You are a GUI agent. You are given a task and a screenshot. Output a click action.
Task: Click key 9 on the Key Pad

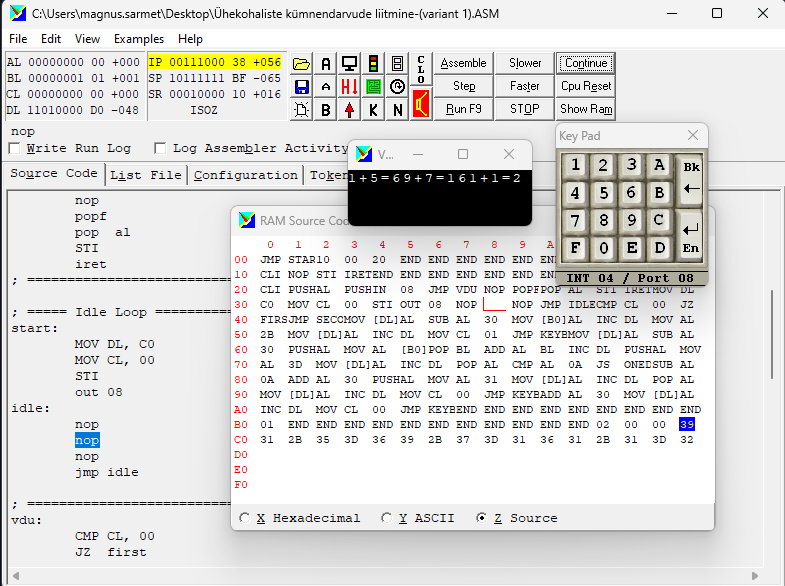631,220
